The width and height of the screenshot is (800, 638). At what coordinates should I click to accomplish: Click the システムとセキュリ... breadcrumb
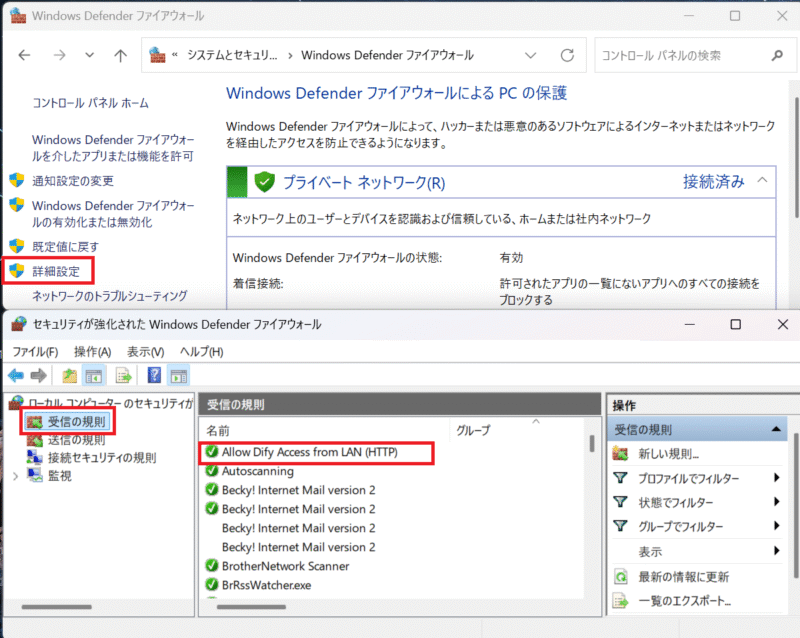pyautogui.click(x=232, y=55)
